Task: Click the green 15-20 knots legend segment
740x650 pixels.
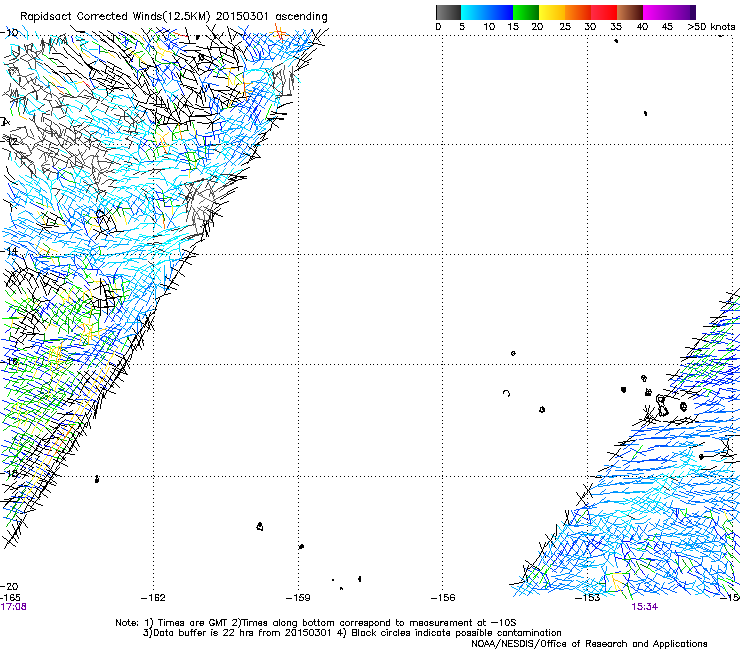Action: [526, 12]
